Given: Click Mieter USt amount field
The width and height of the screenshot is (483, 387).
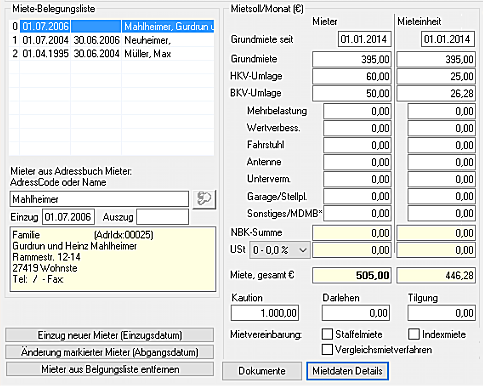Looking at the screenshot, I should 352,250.
